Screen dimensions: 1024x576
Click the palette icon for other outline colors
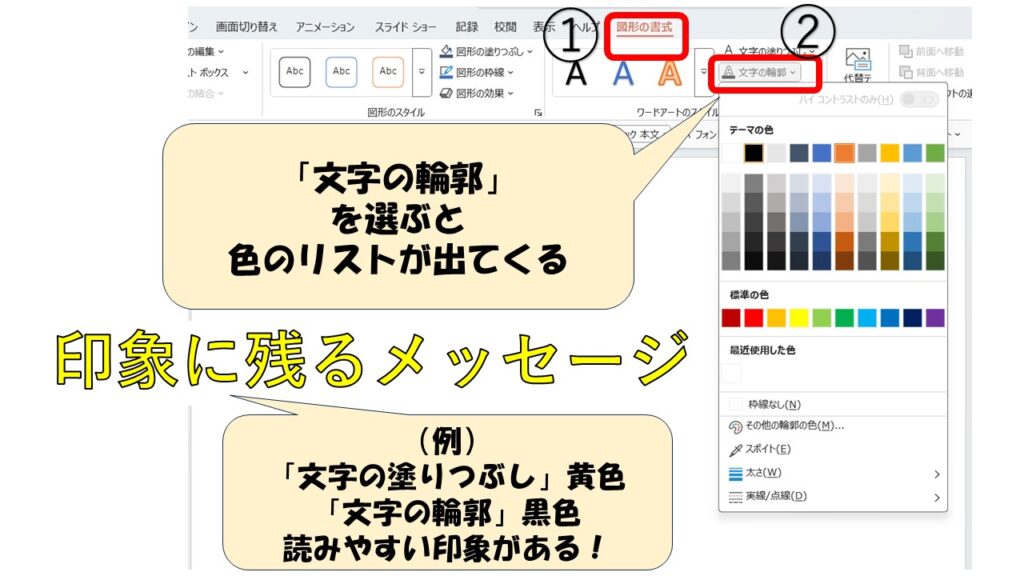pyautogui.click(x=735, y=426)
